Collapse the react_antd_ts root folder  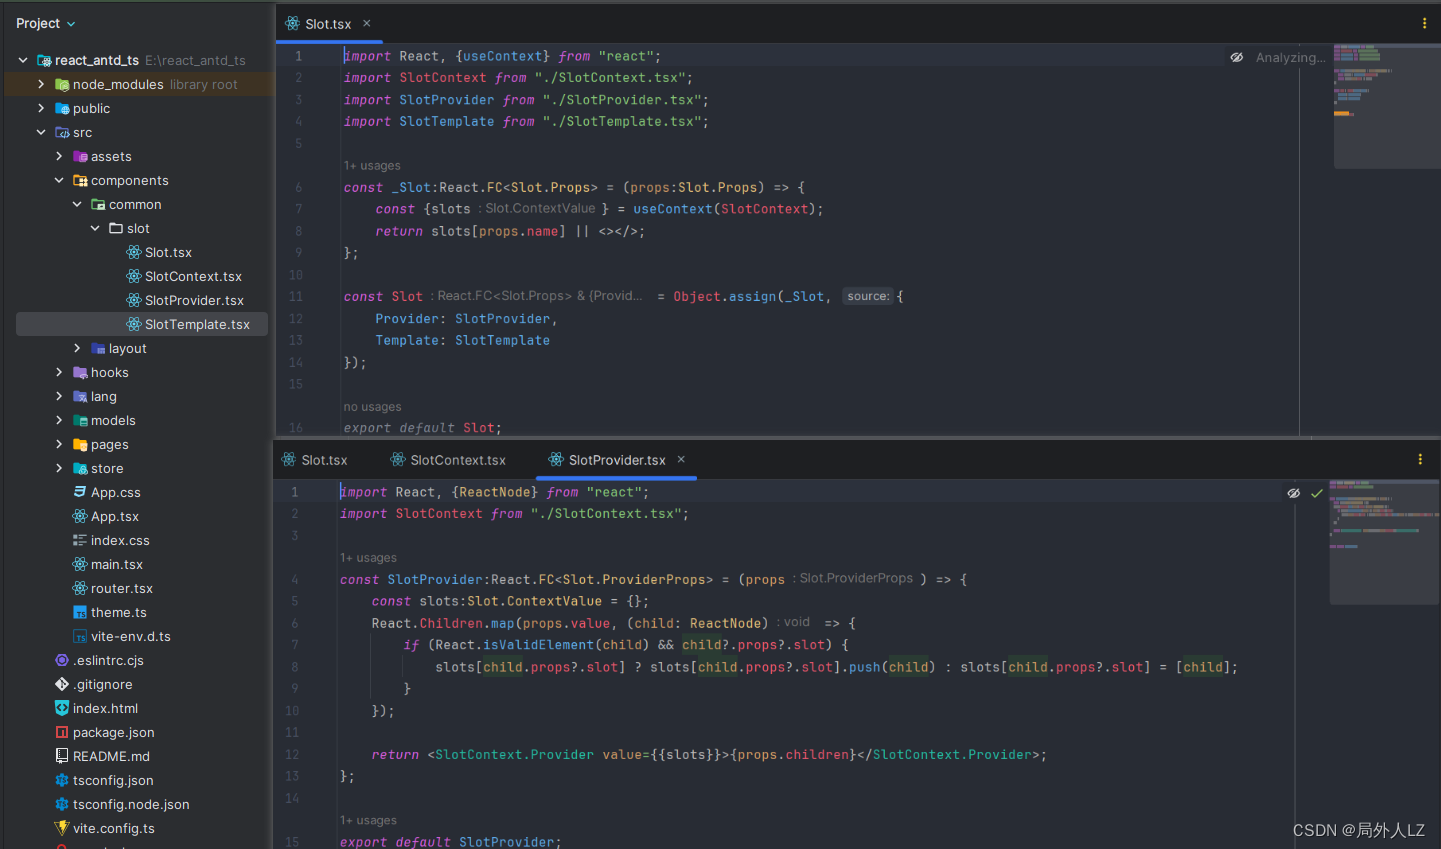coord(23,60)
